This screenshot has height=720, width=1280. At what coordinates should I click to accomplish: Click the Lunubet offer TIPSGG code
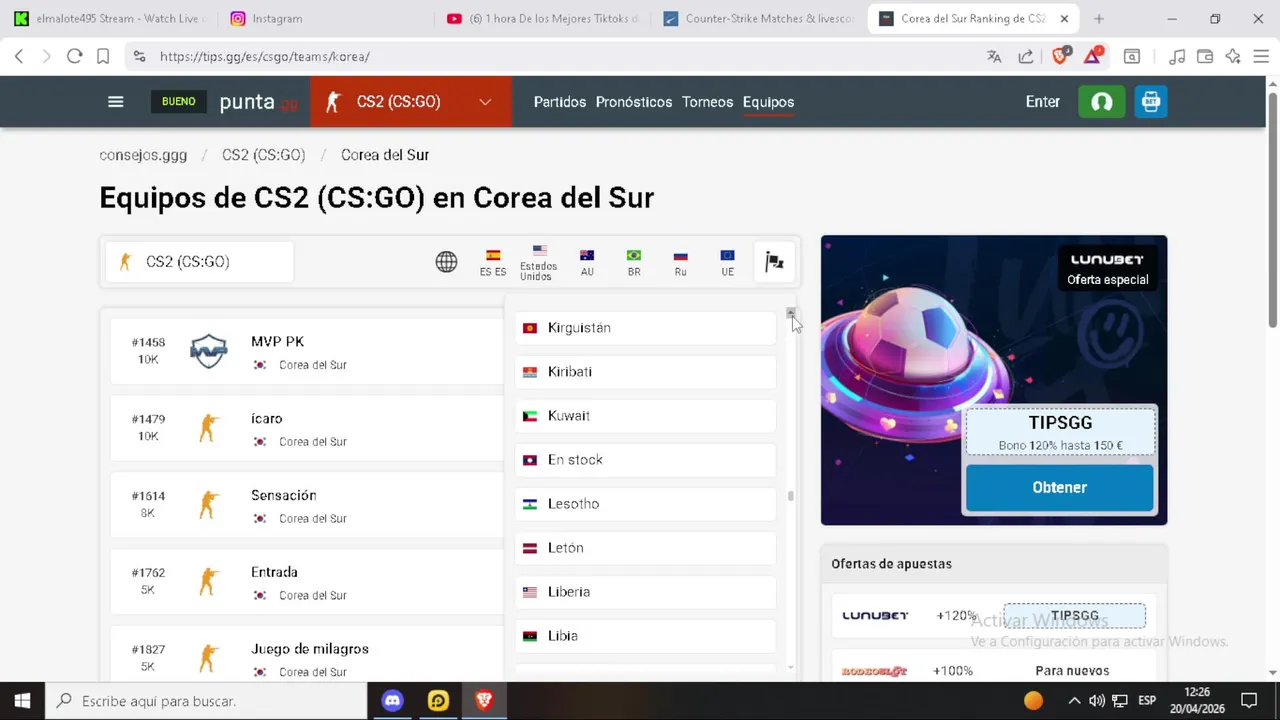1074,616
